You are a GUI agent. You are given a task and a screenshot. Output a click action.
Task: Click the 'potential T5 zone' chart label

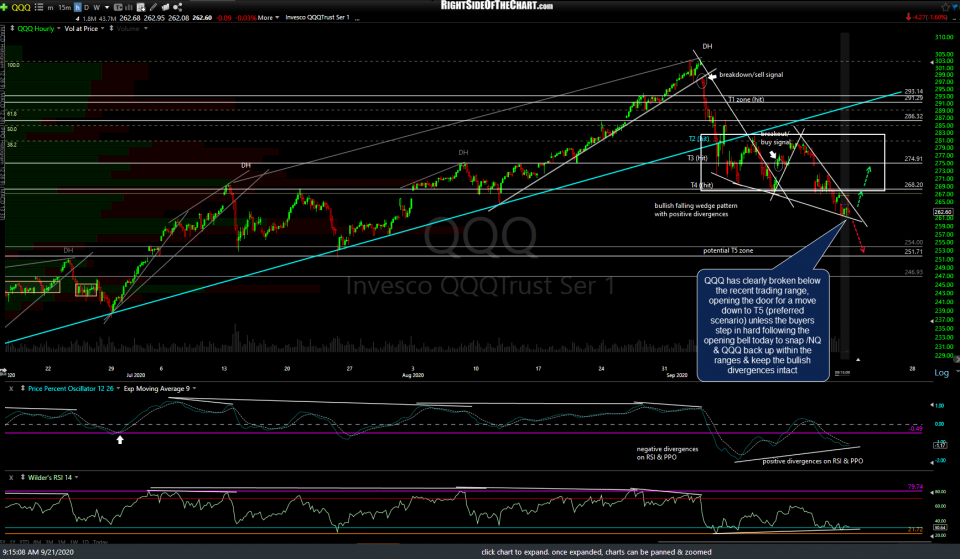click(728, 250)
